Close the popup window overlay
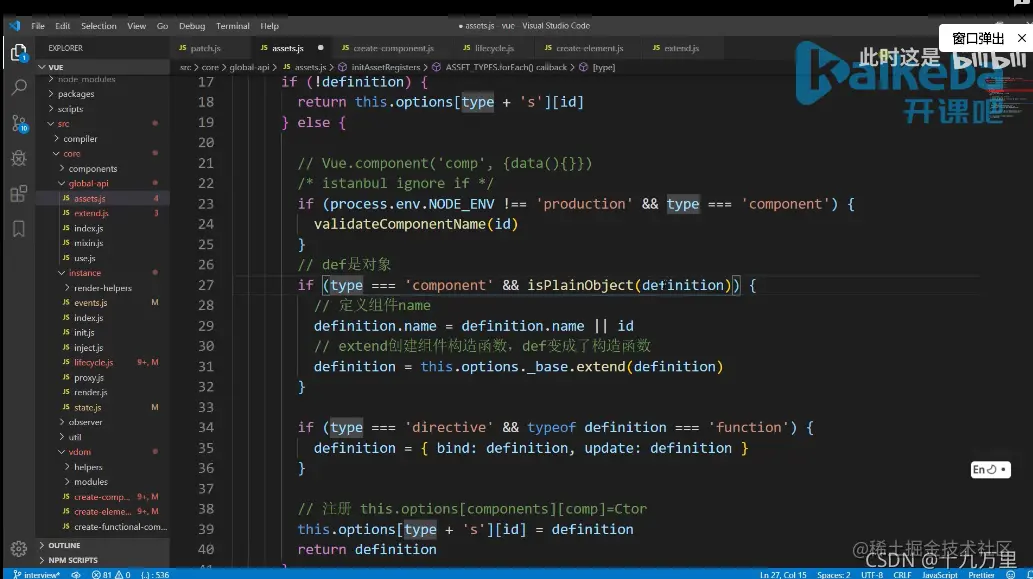The width and height of the screenshot is (1033, 579). (1021, 38)
